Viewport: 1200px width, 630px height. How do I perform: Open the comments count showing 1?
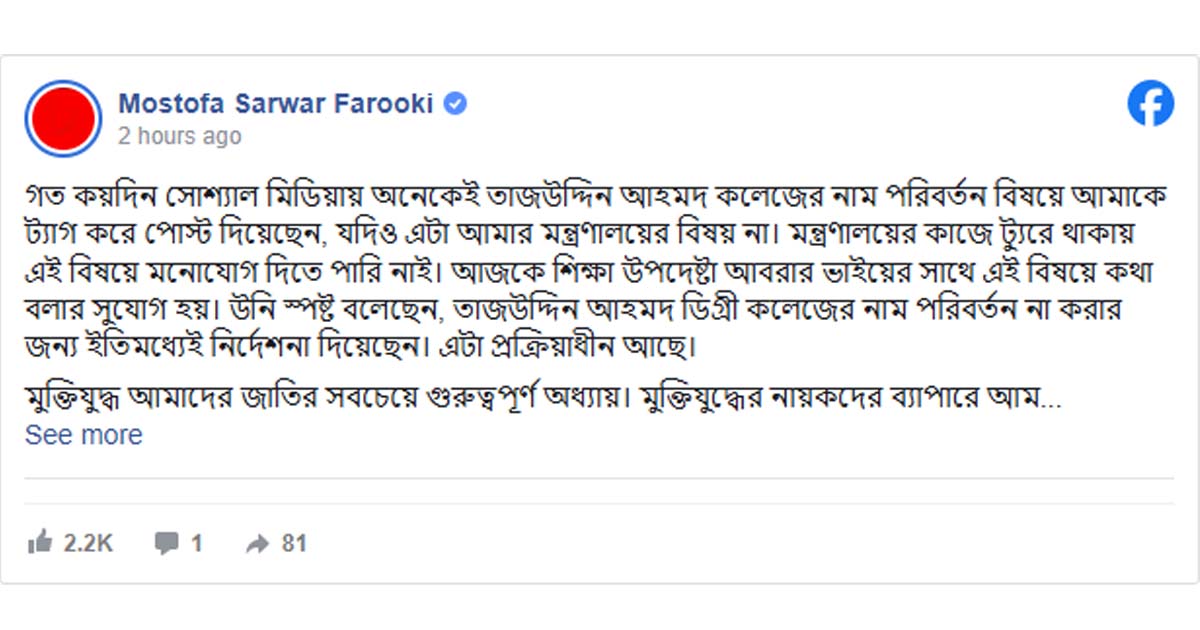click(x=196, y=544)
